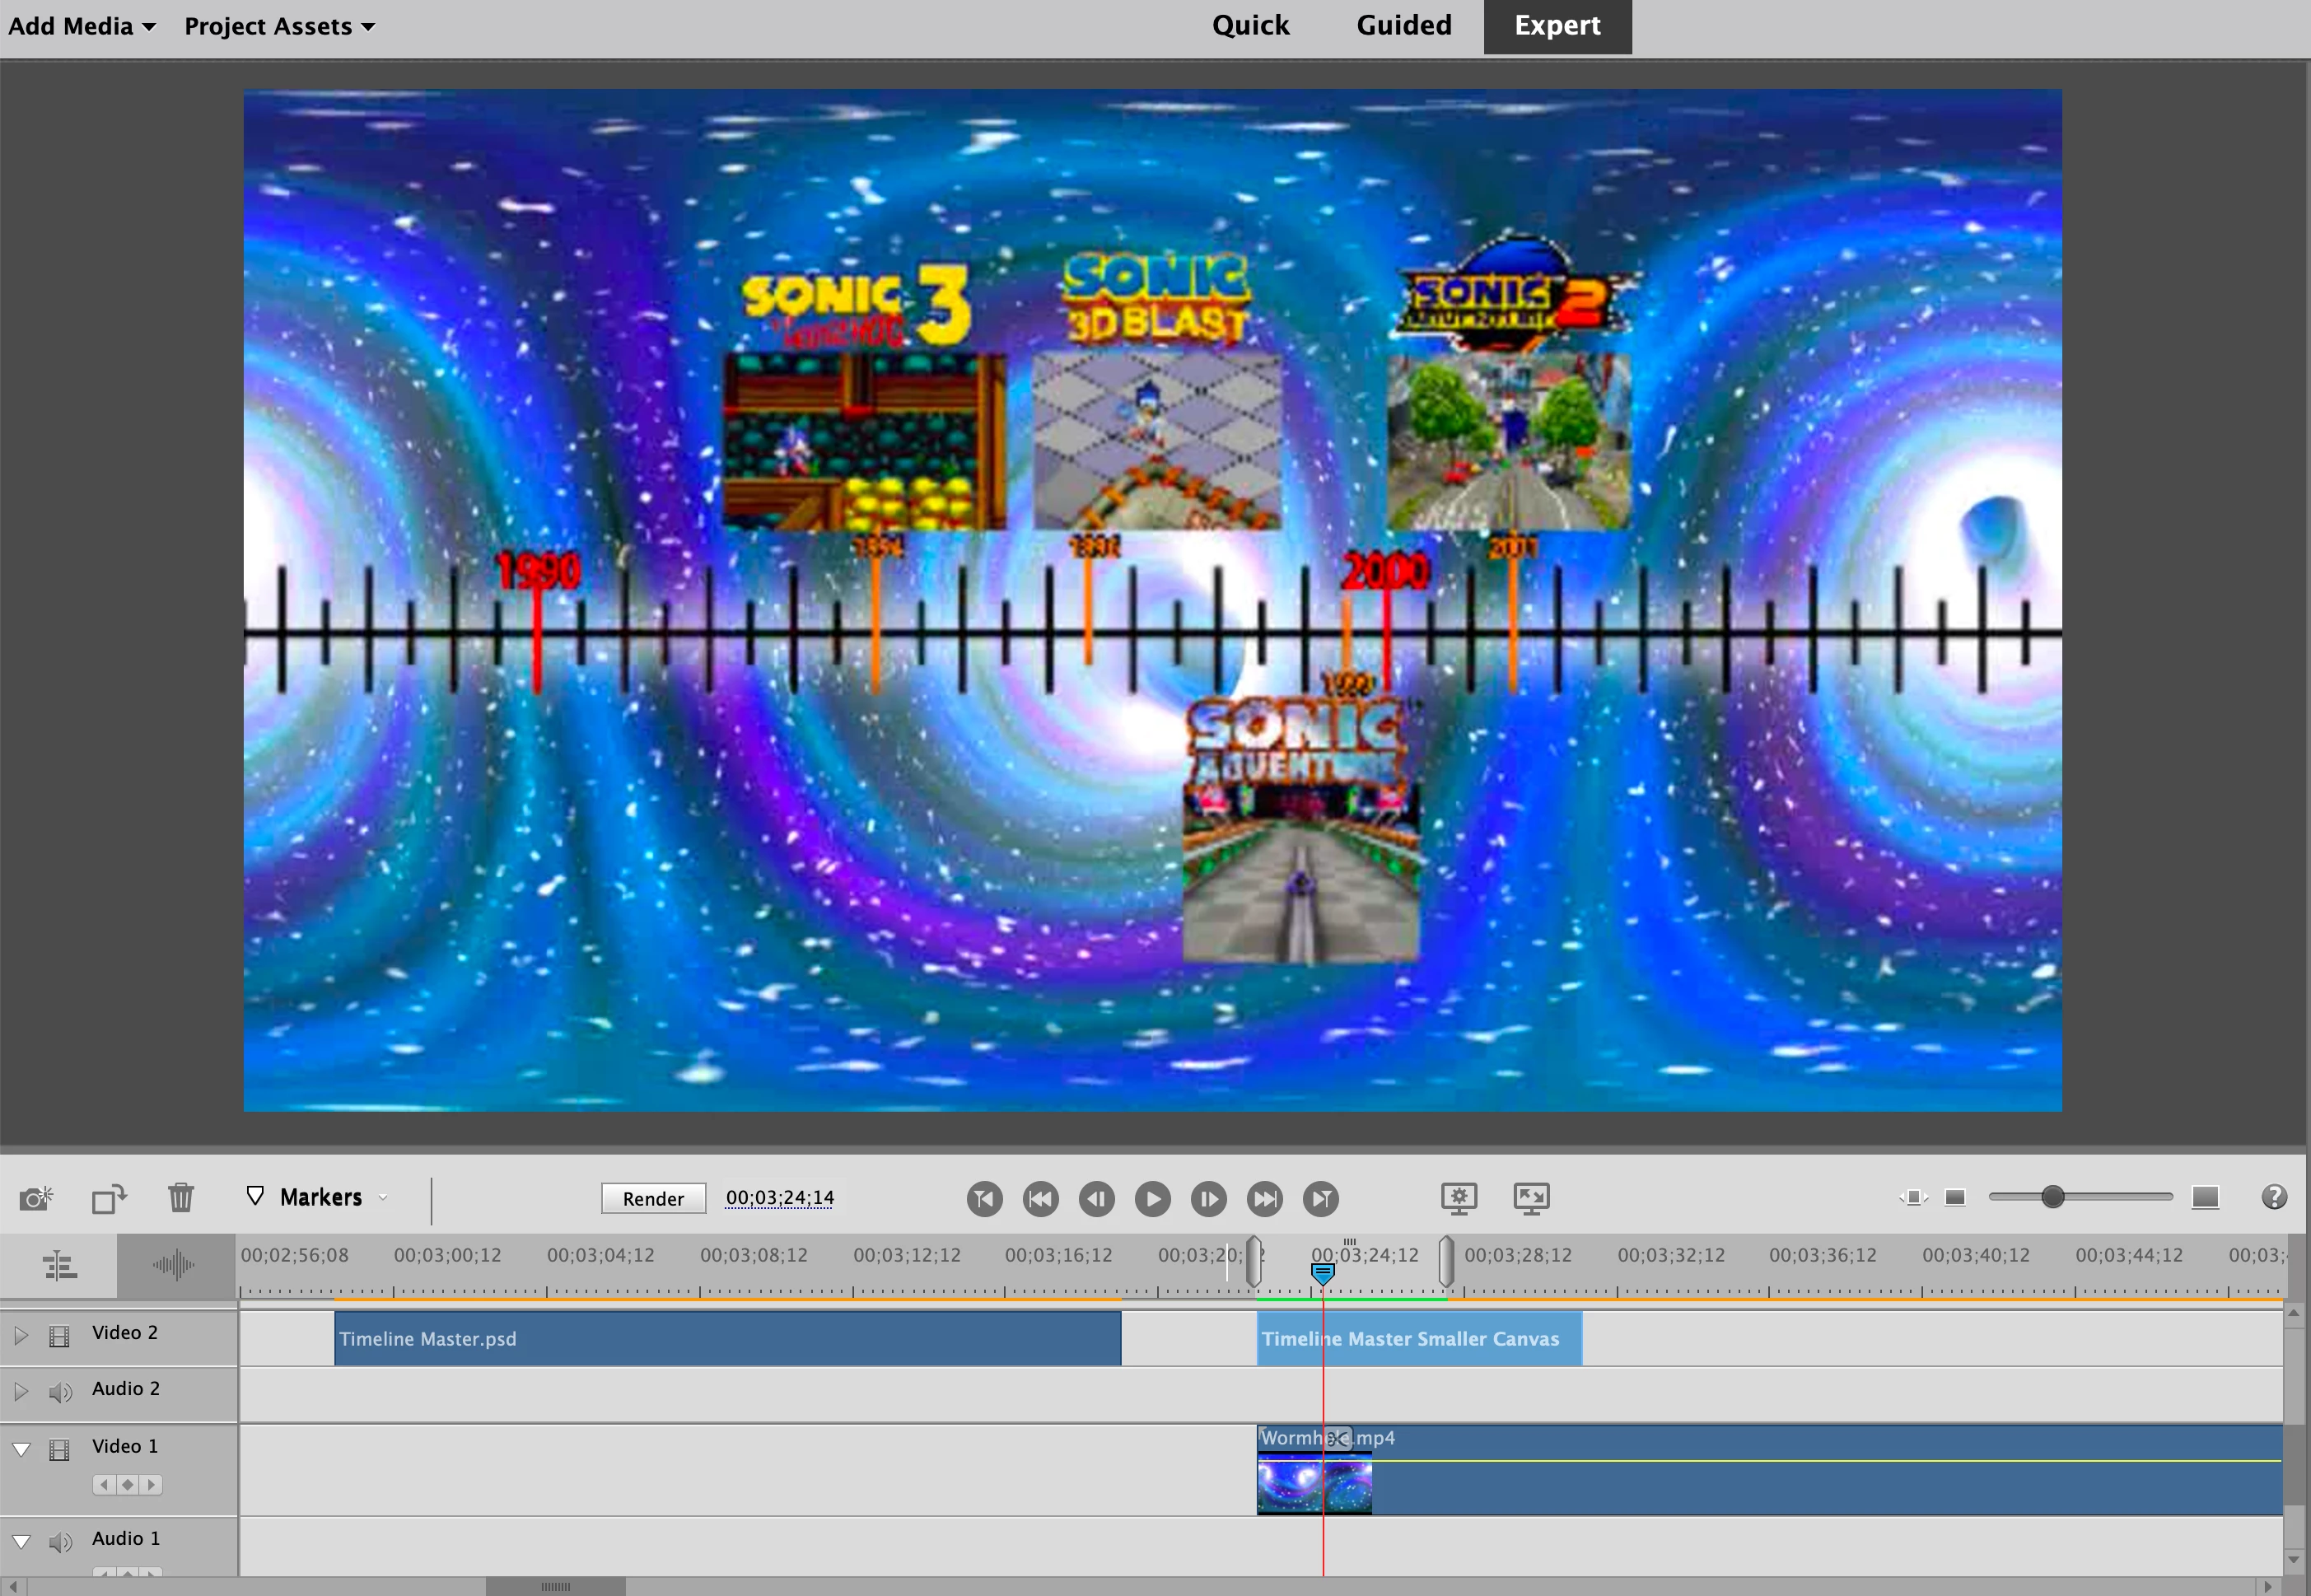The width and height of the screenshot is (2311, 1596).
Task: Expand the Video 2 track
Action: point(21,1335)
